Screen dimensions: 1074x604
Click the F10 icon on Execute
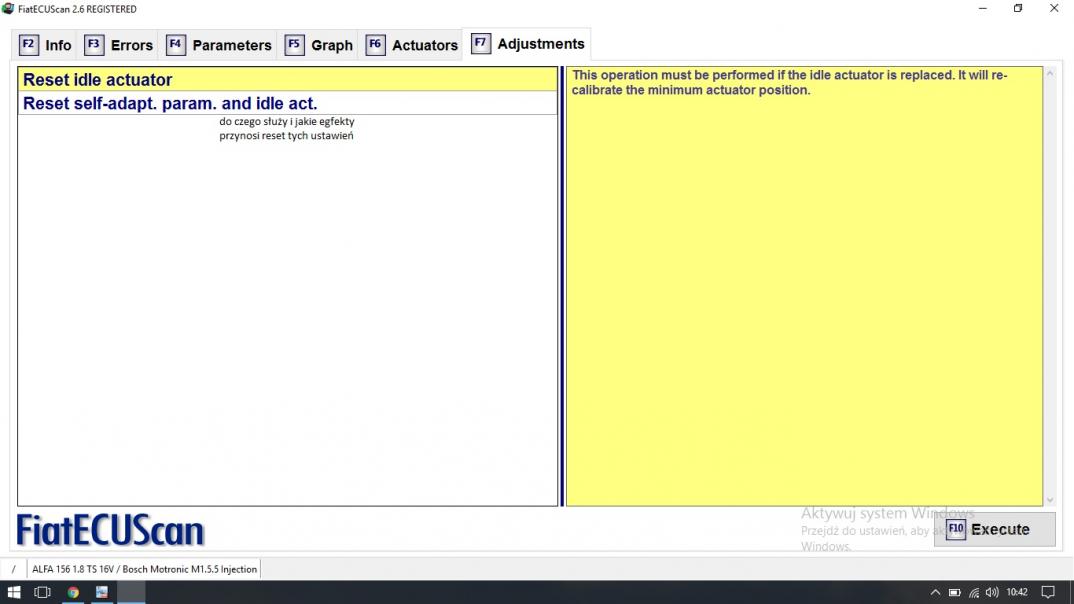(956, 529)
